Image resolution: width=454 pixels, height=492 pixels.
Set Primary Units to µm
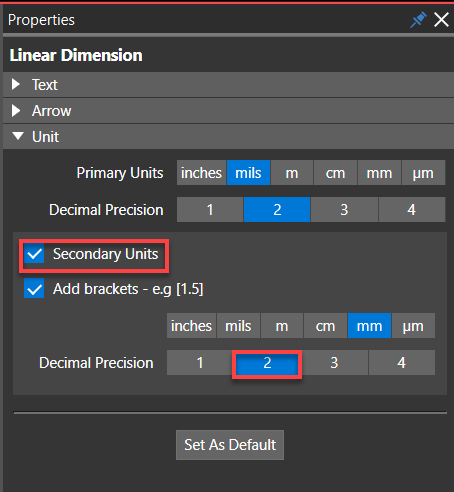click(423, 173)
